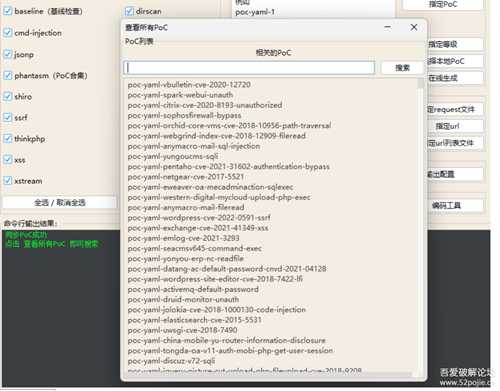Toggle the baseline checkbox
Viewport: 500px width, 391px height.
coord(8,11)
